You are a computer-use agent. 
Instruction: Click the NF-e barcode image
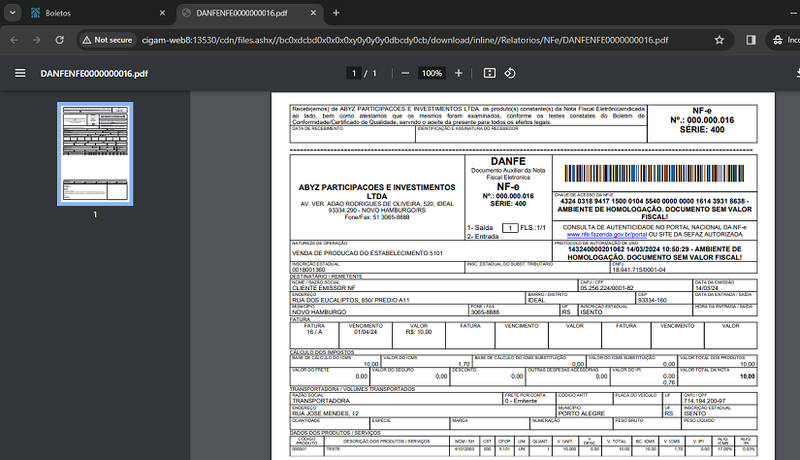654,173
